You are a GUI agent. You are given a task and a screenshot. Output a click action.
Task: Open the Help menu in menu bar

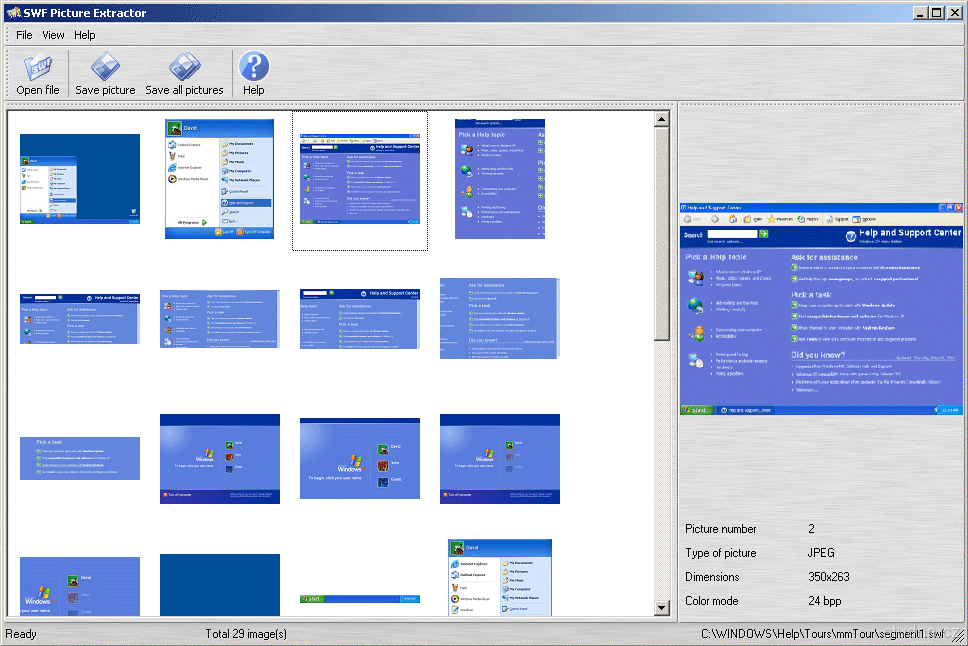click(85, 35)
